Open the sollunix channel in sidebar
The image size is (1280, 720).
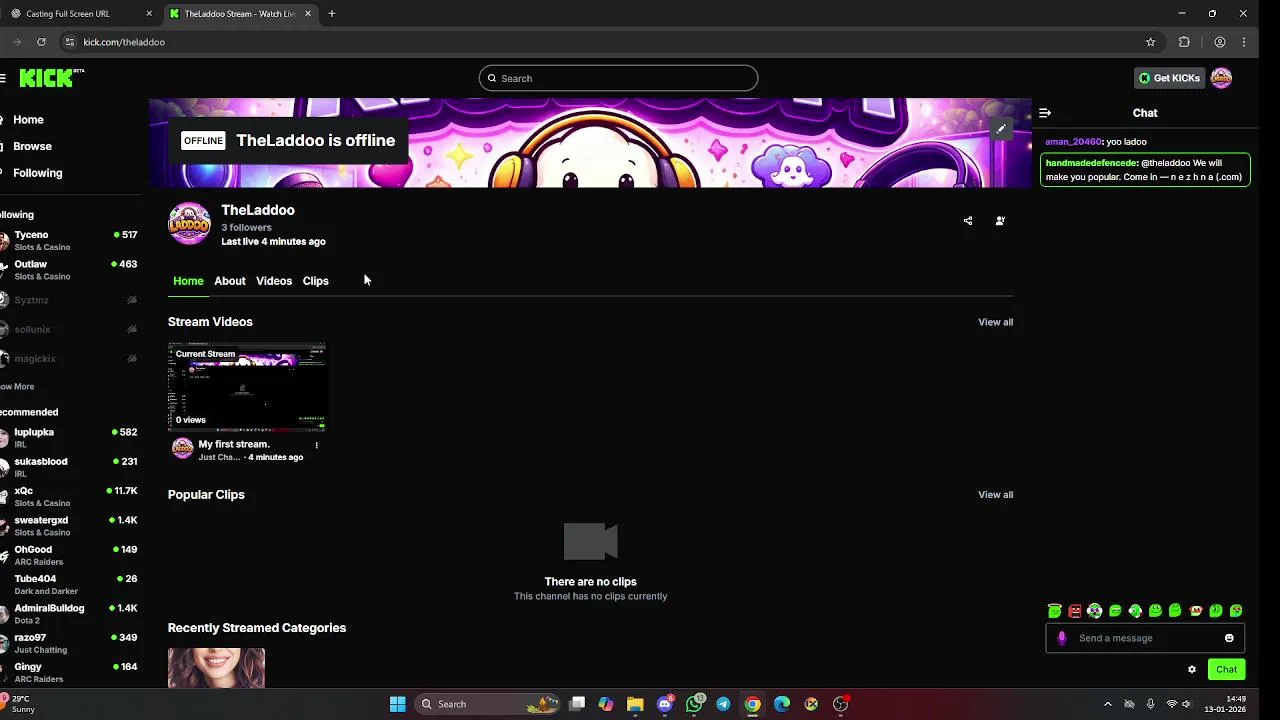tap(70, 329)
